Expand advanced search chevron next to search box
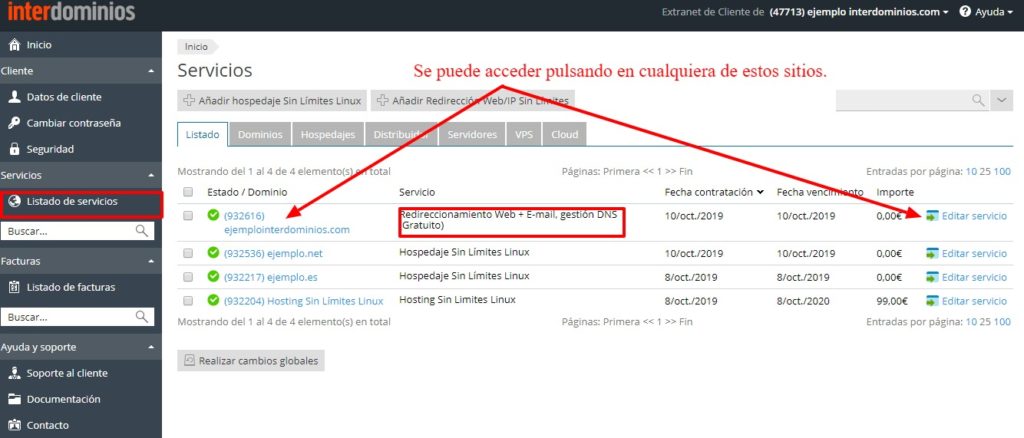 tap(1002, 101)
